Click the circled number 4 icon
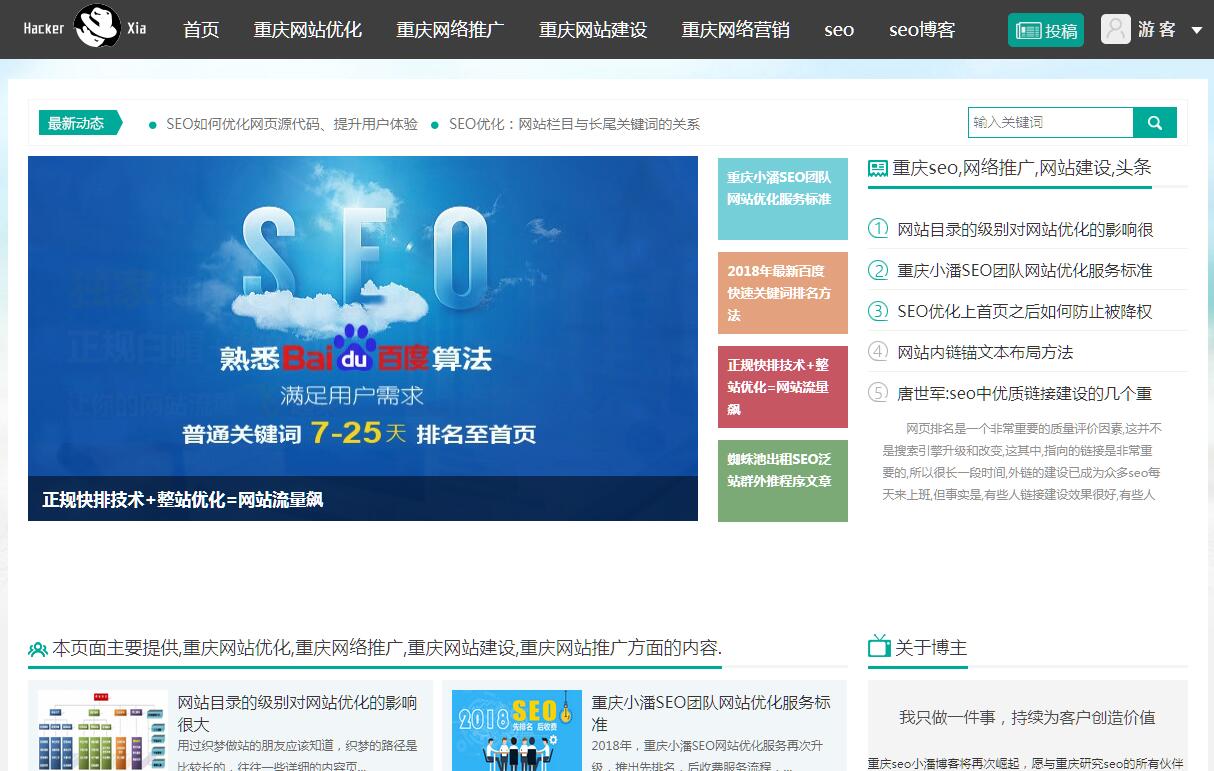Viewport: 1214px width, 771px height. 878,351
